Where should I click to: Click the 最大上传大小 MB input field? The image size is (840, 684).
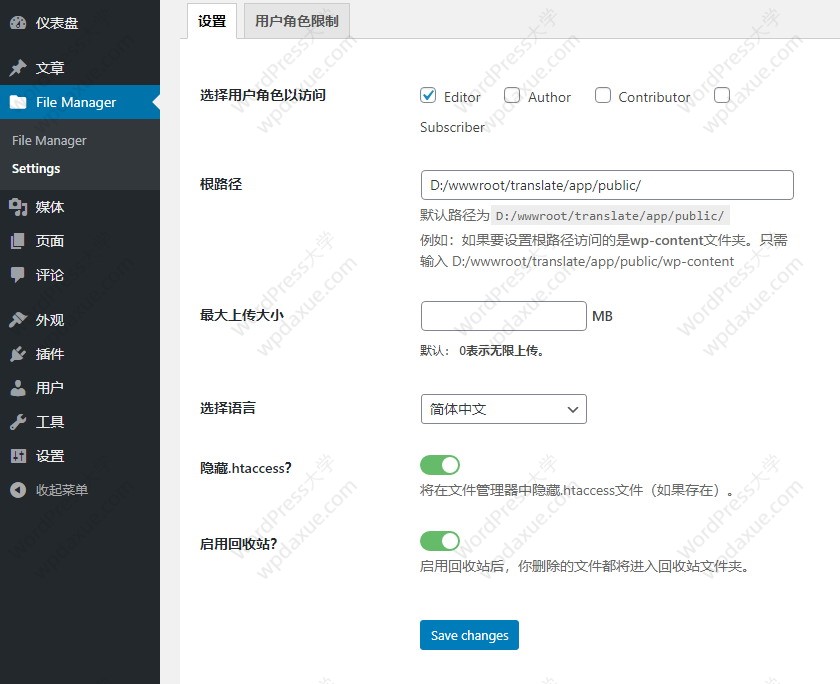(x=503, y=316)
